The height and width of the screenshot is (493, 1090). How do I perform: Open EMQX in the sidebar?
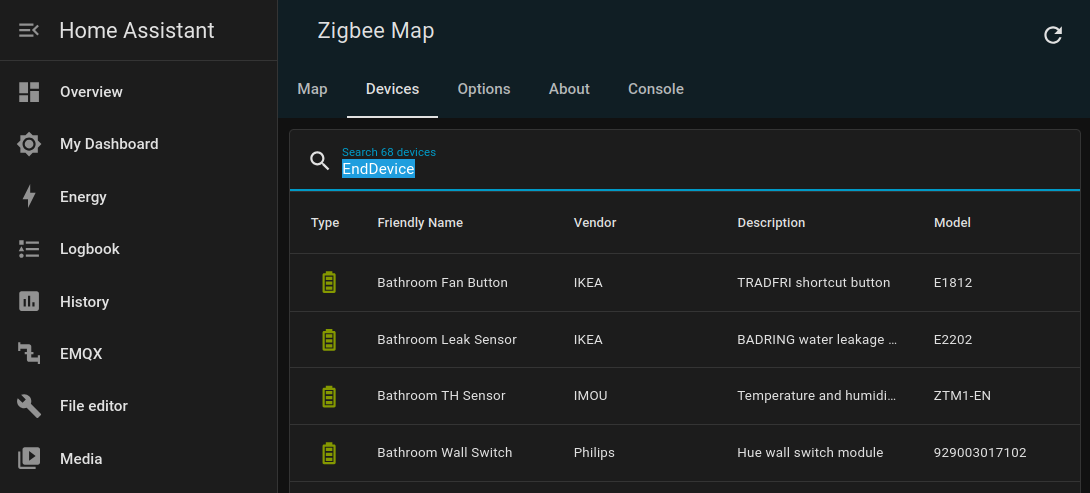coord(81,354)
